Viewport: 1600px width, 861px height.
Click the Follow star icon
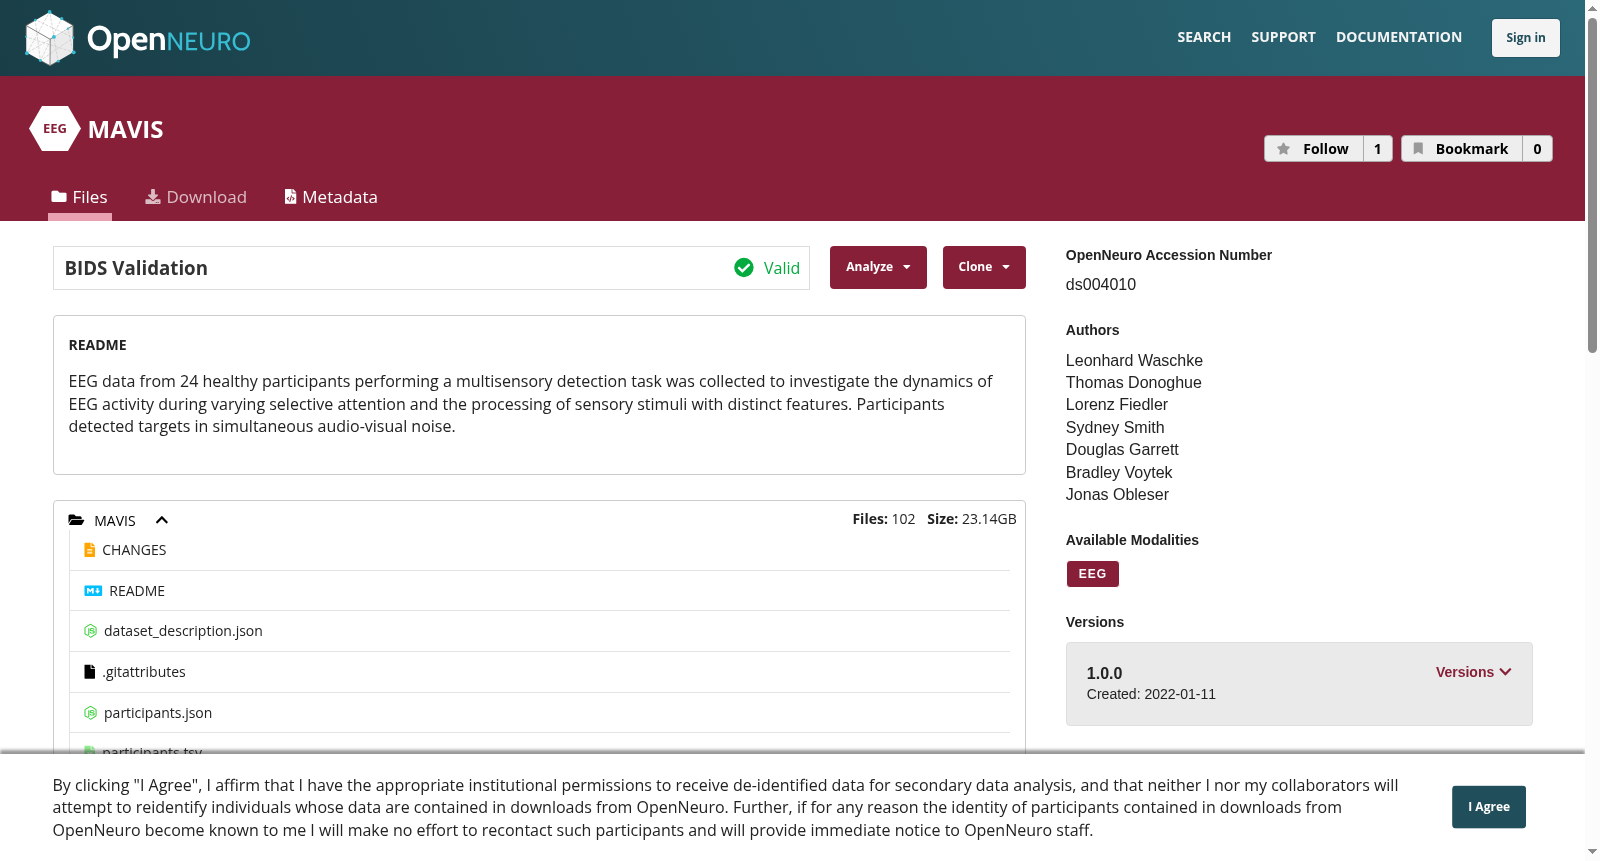[x=1284, y=149]
